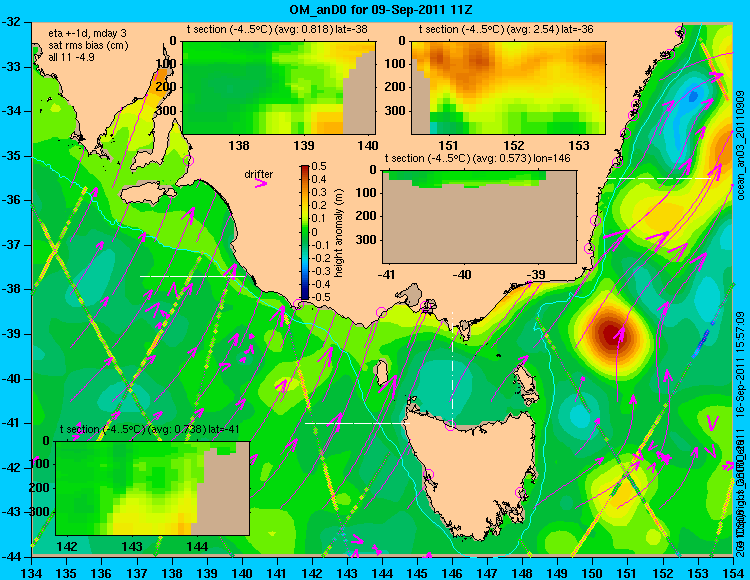Click the magenta drifter legend arrow

261,184
